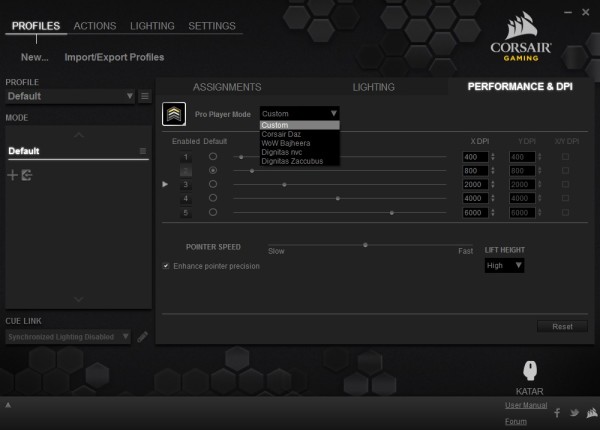Open Import/Export Profiles

114,57
